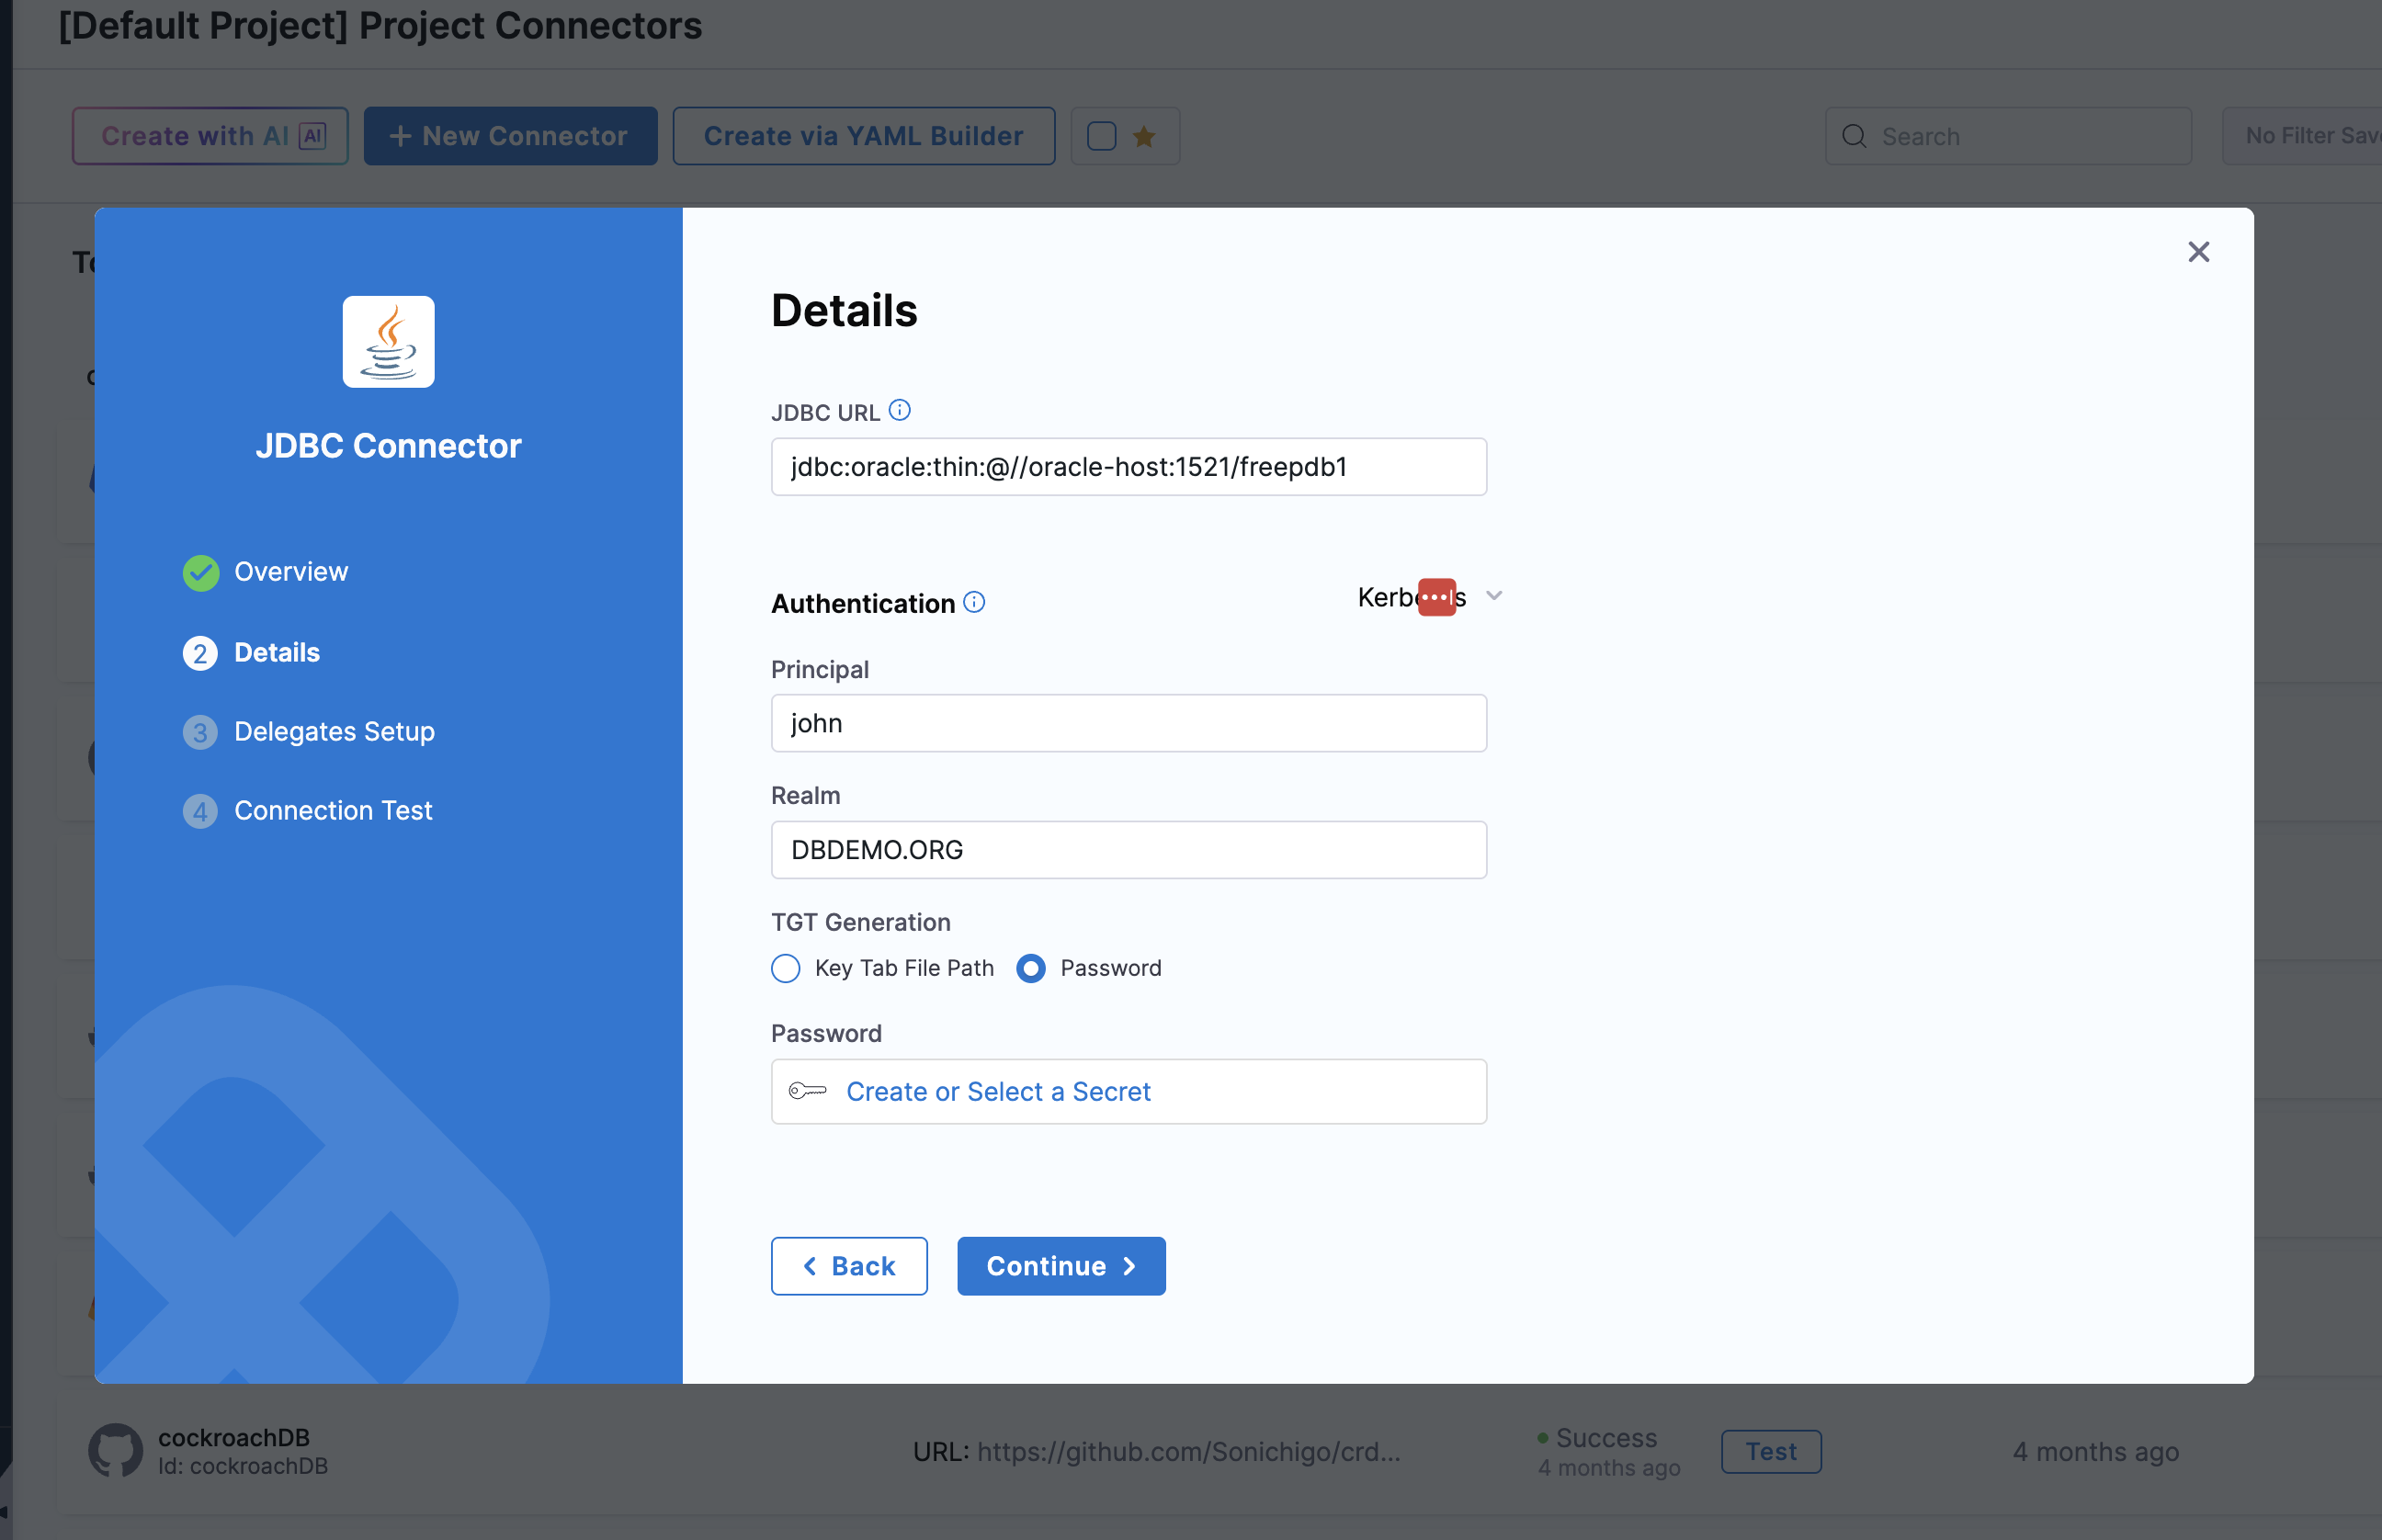Click the GitHub icon next to cockroachDB
2382x1540 pixels.
click(115, 1450)
